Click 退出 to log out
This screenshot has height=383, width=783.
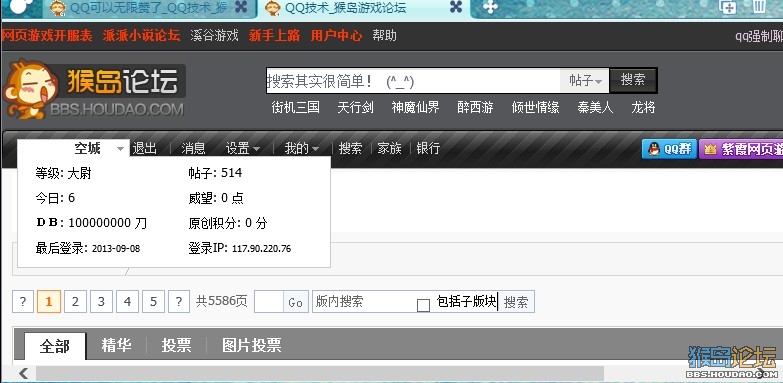click(x=144, y=148)
